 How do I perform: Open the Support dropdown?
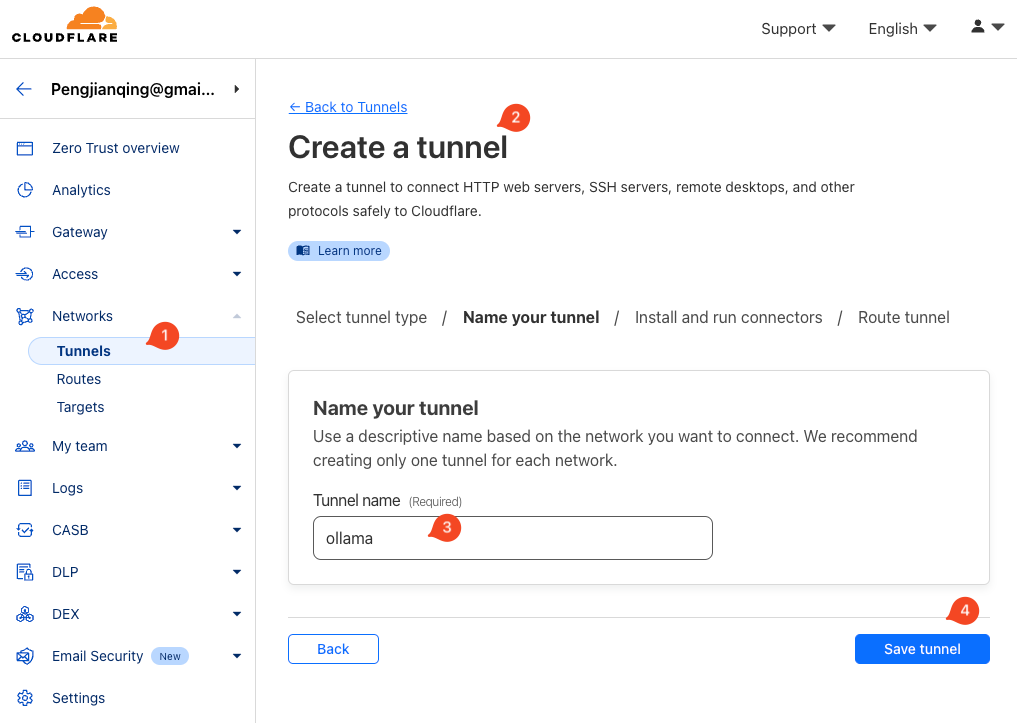798,28
